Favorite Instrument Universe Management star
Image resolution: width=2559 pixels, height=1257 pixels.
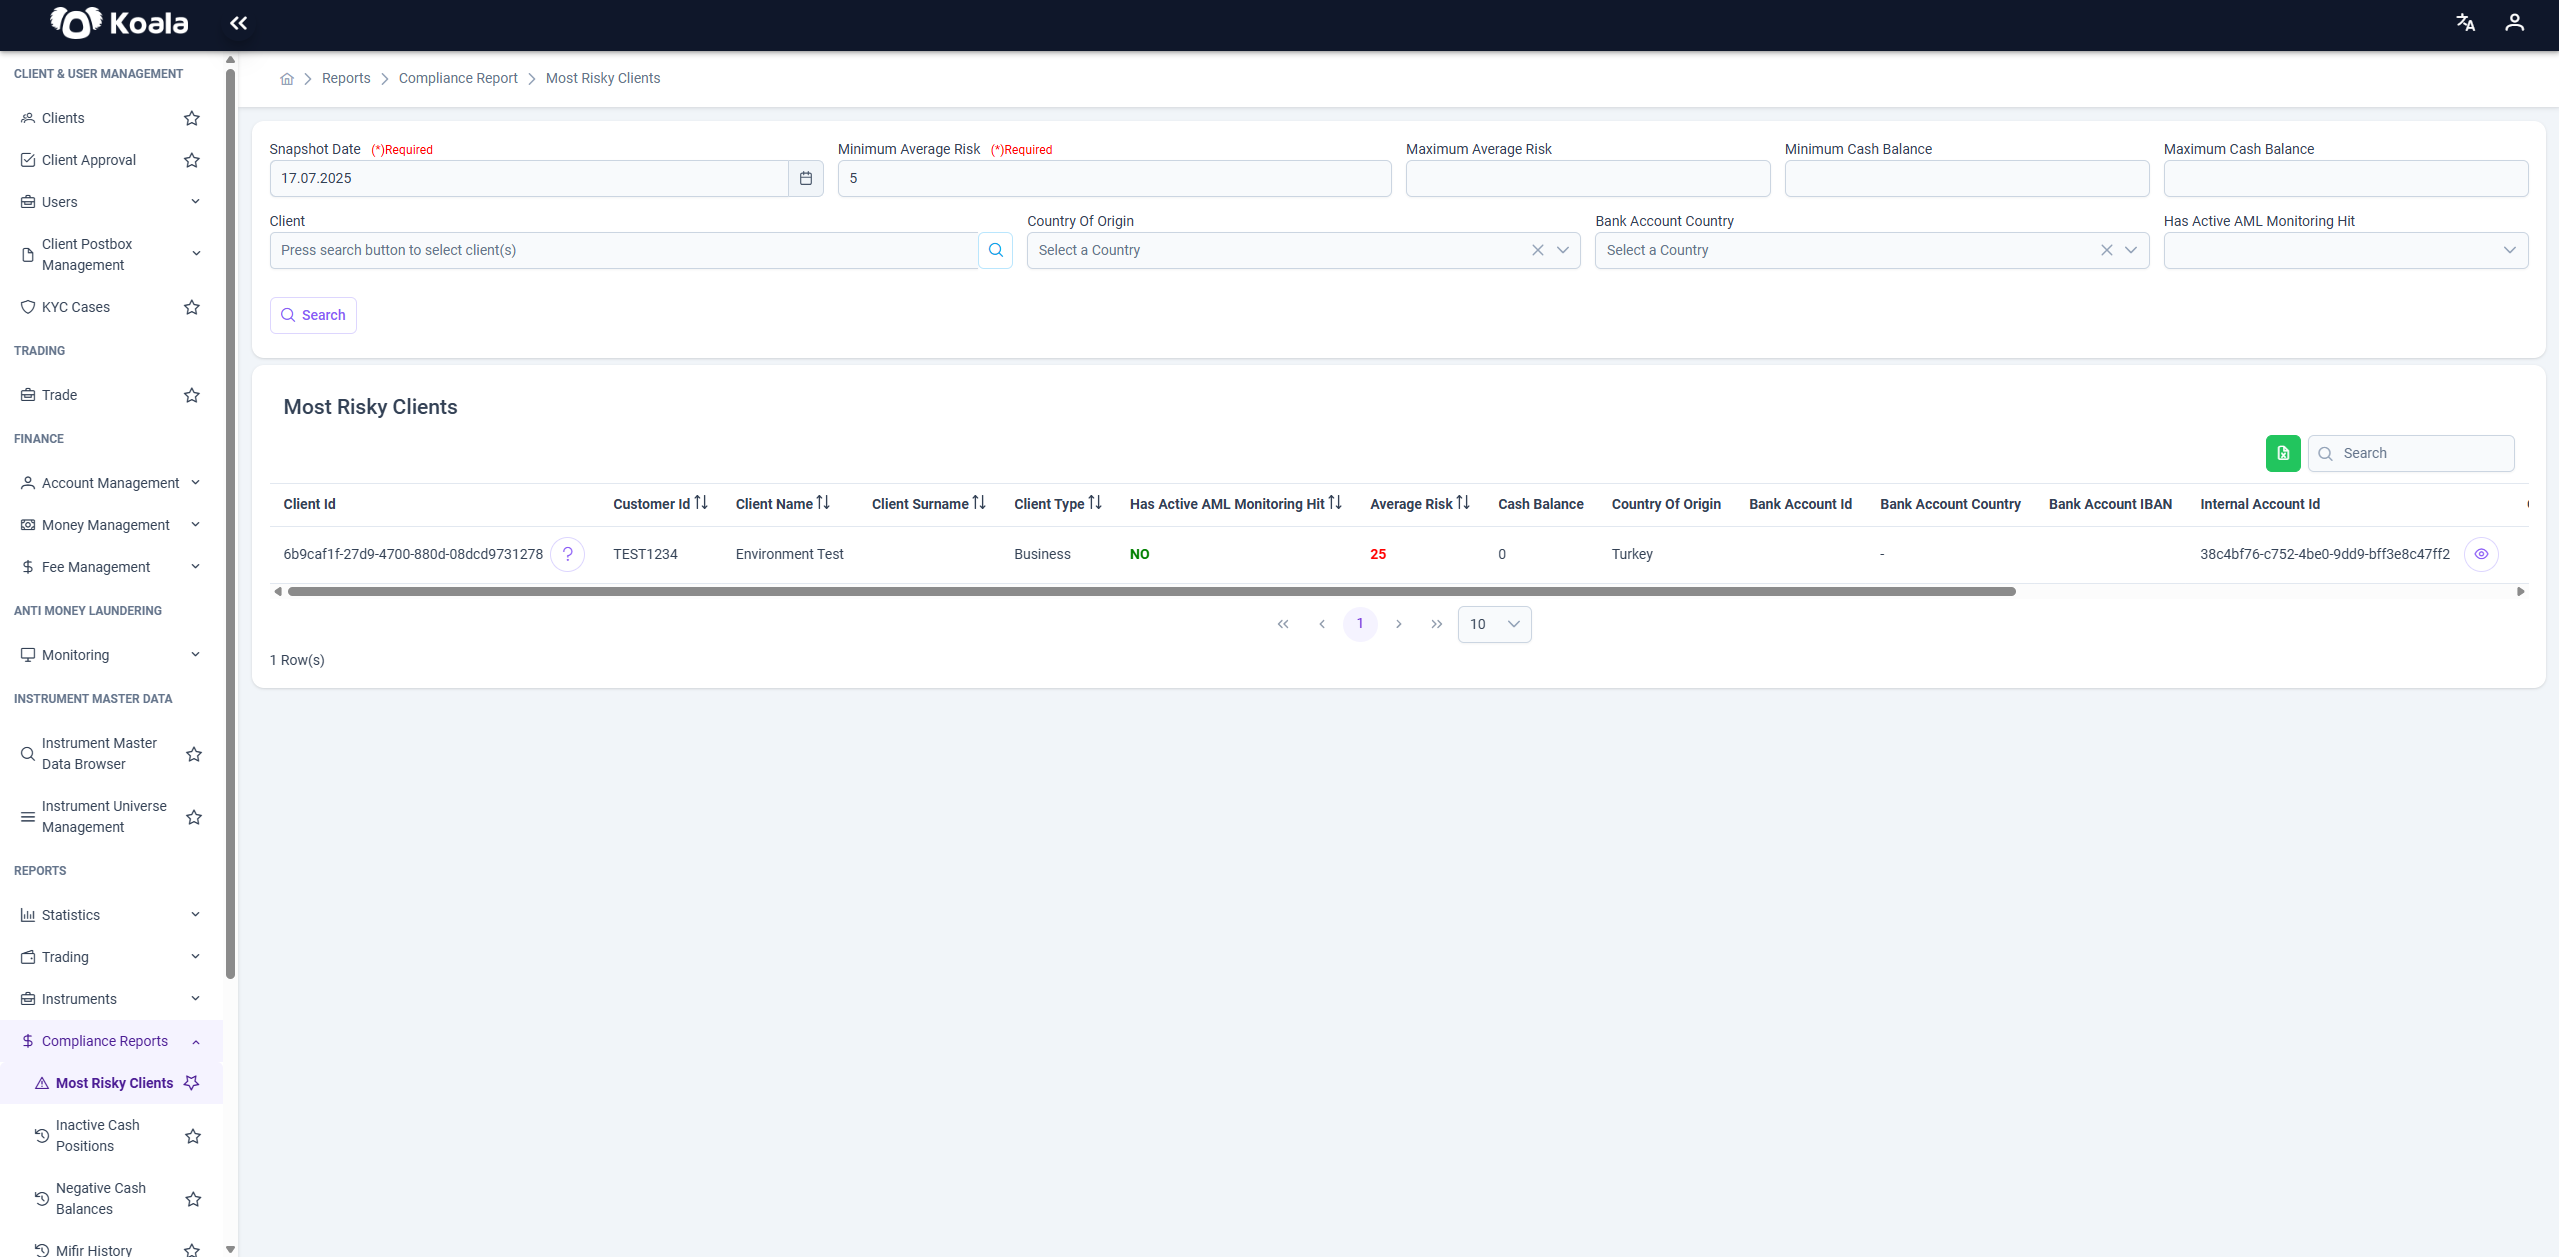[194, 817]
